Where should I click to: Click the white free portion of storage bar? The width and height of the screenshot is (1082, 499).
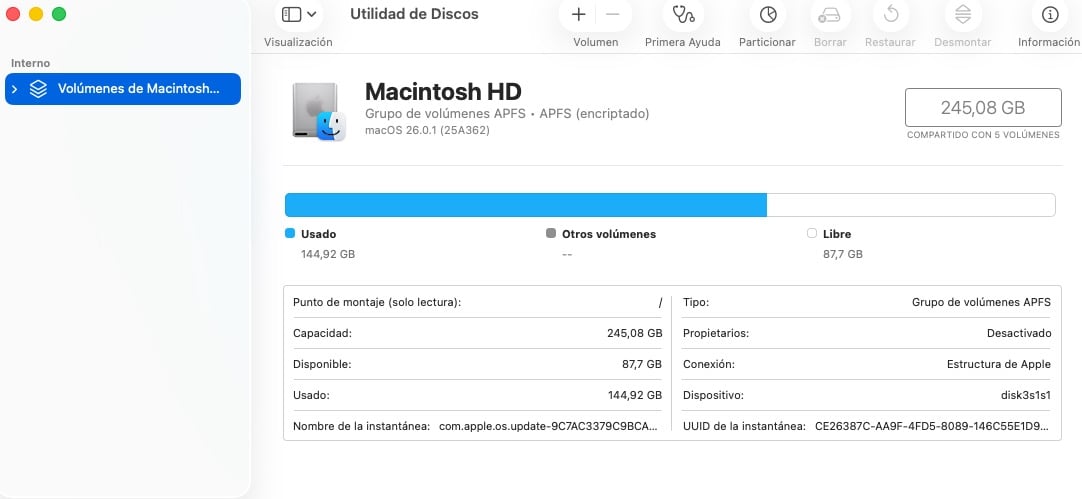click(910, 205)
